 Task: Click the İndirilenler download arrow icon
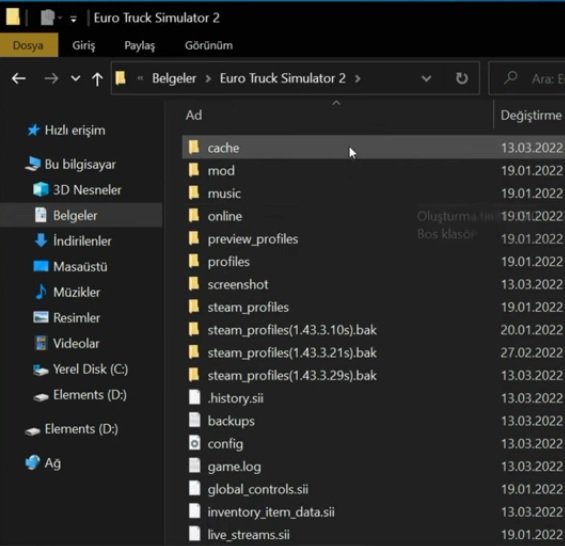41,240
